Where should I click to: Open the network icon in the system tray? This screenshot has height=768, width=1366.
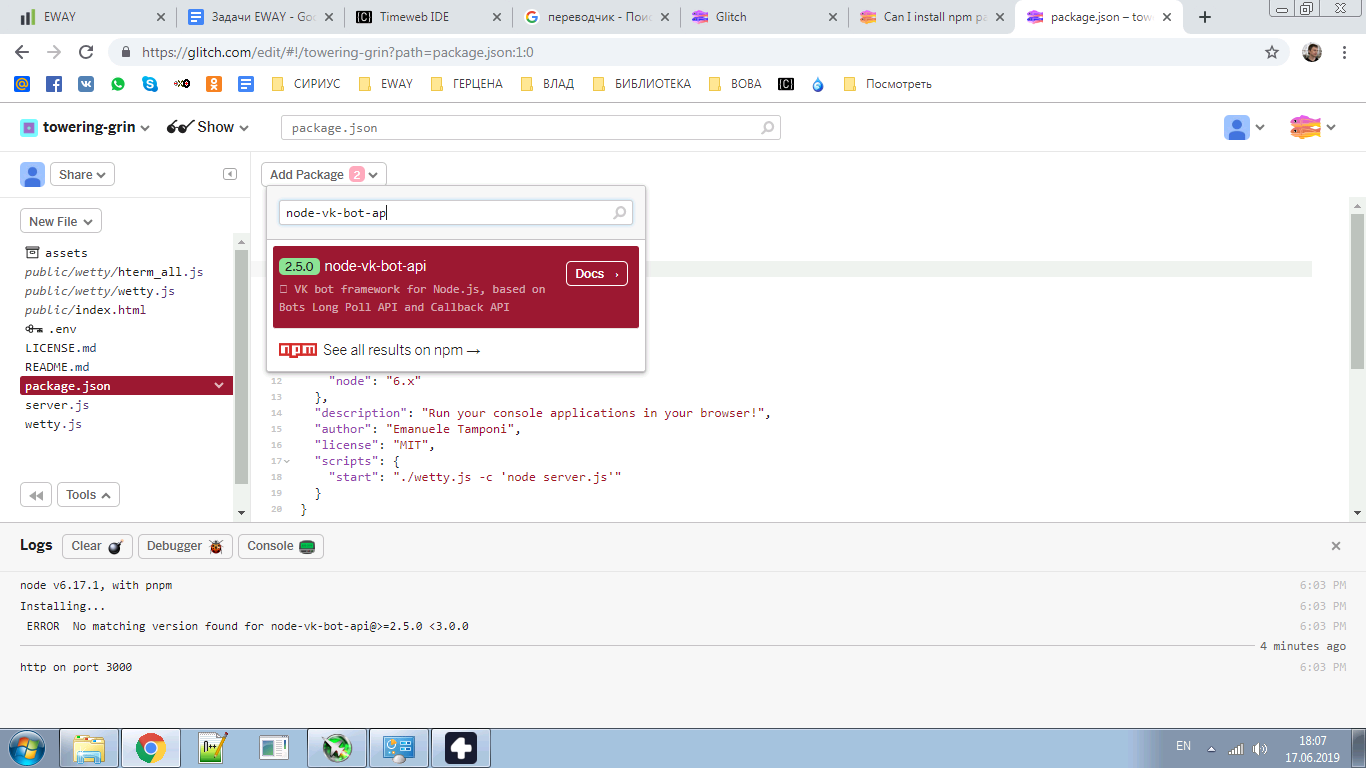point(1236,748)
